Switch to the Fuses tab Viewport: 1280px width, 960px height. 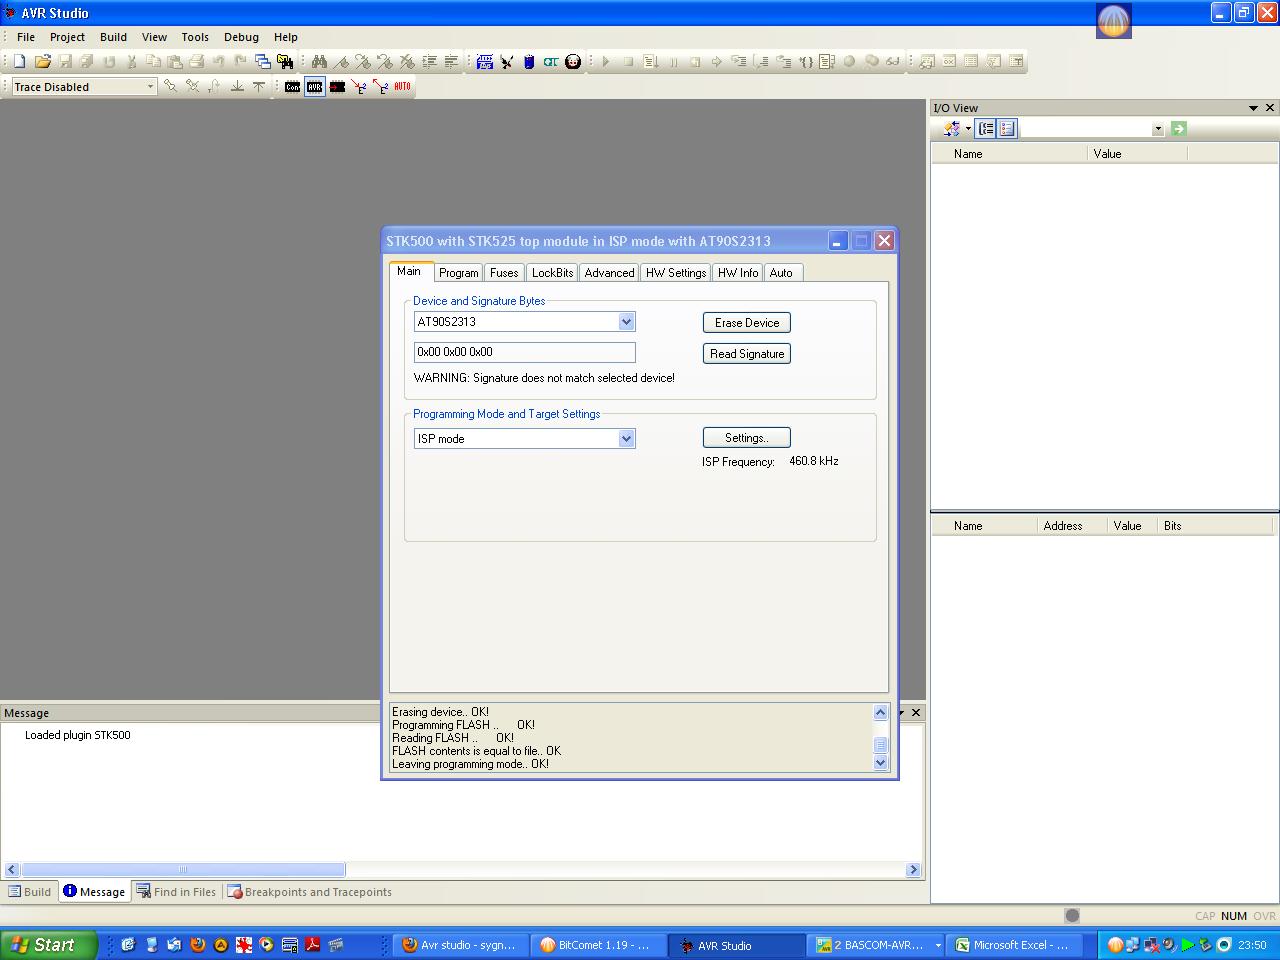504,273
